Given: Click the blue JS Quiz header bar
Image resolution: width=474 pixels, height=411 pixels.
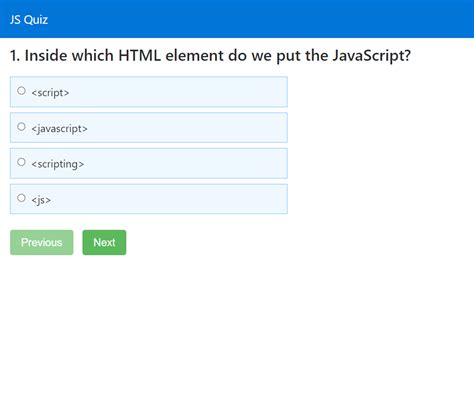Looking at the screenshot, I should 237,19.
